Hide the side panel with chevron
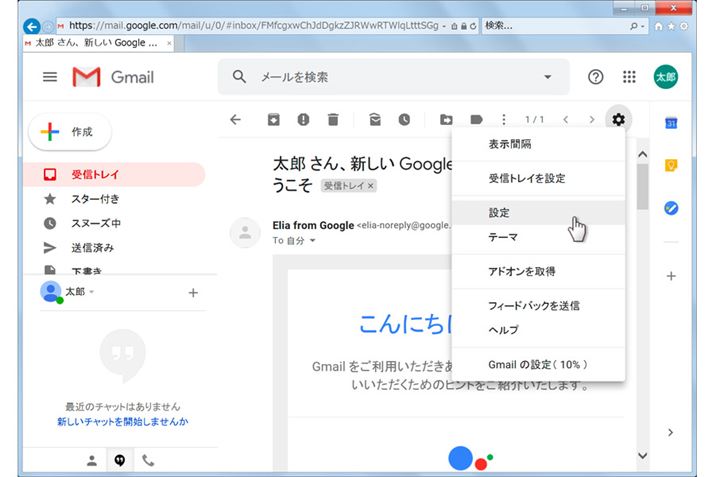 point(670,432)
